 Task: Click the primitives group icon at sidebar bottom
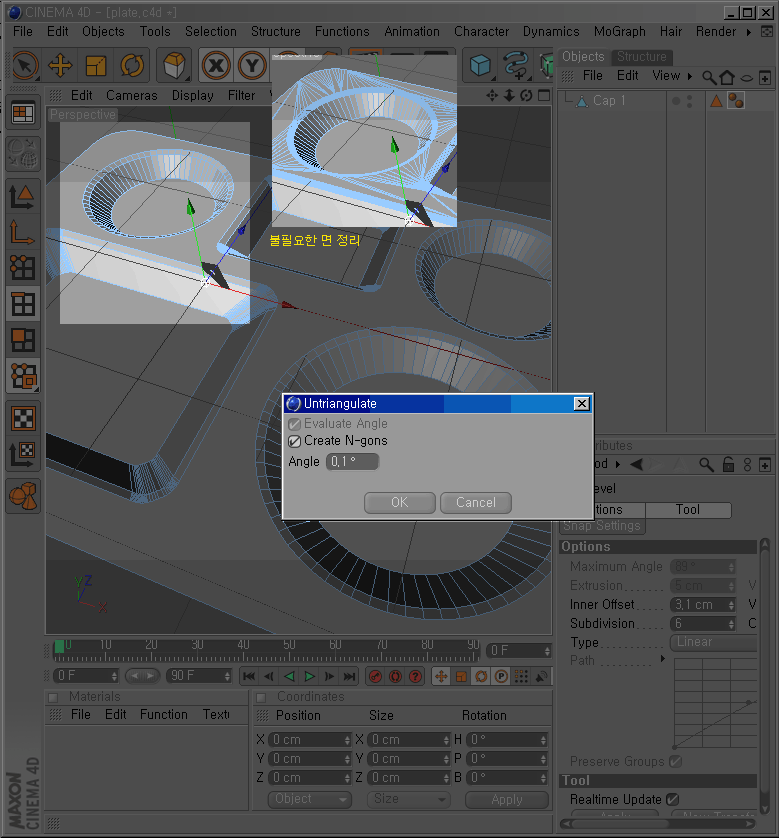[23, 496]
